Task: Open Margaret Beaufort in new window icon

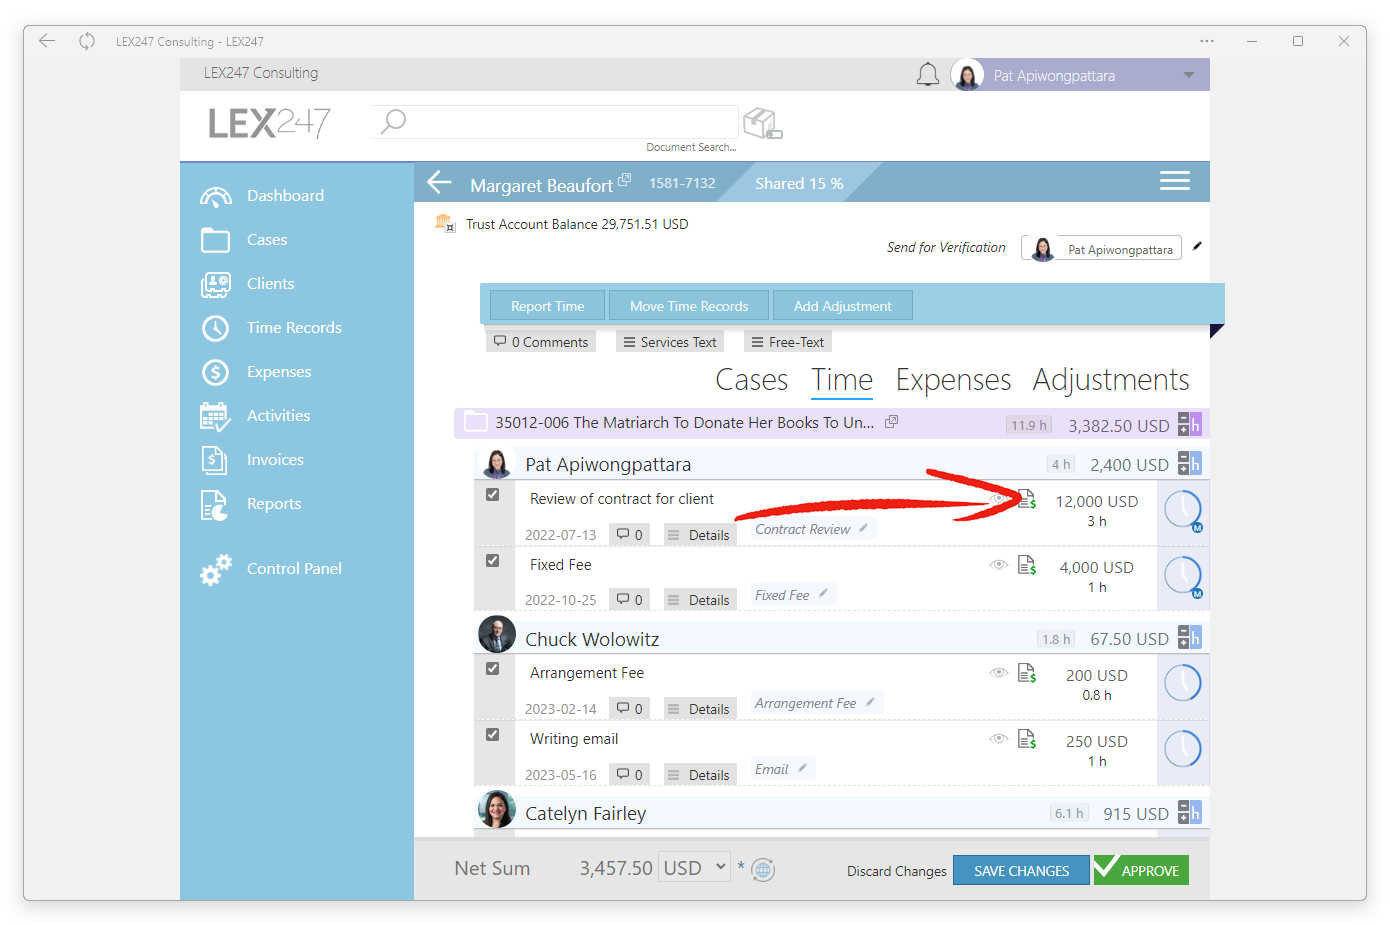Action: click(624, 179)
